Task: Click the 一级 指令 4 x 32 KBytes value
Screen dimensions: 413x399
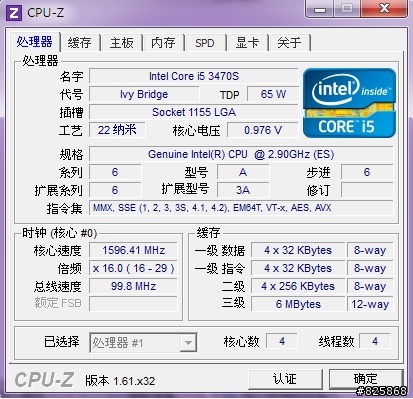Action: tap(298, 268)
